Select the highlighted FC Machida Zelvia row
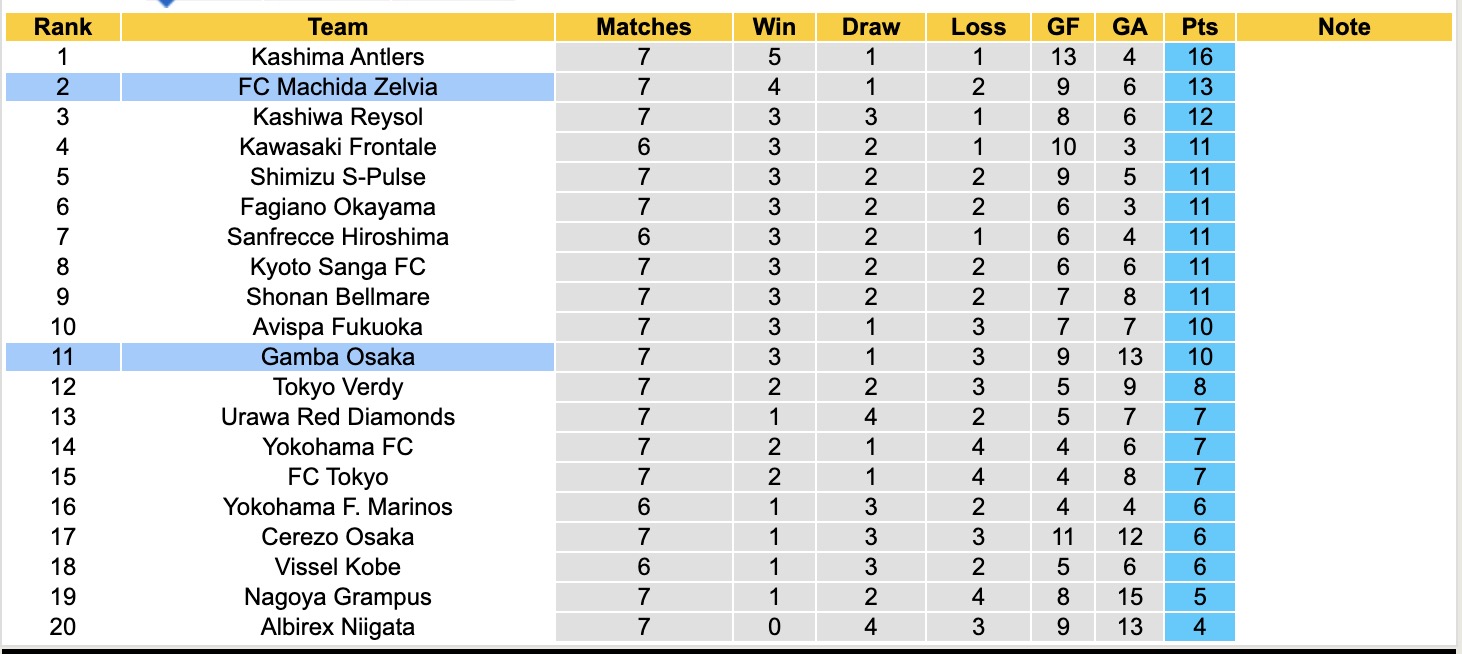The image size is (1462, 654). pyautogui.click(x=338, y=87)
